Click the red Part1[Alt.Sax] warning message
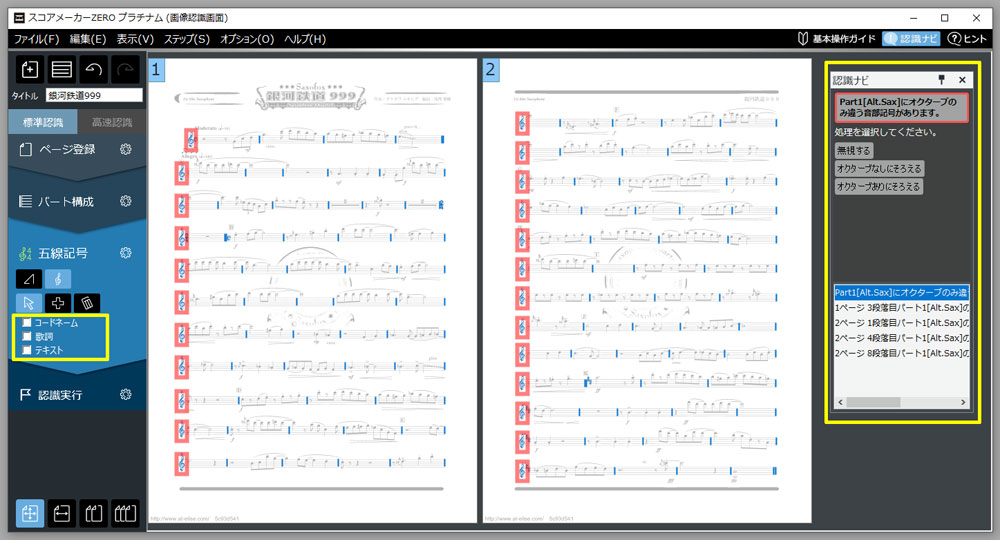 902,107
